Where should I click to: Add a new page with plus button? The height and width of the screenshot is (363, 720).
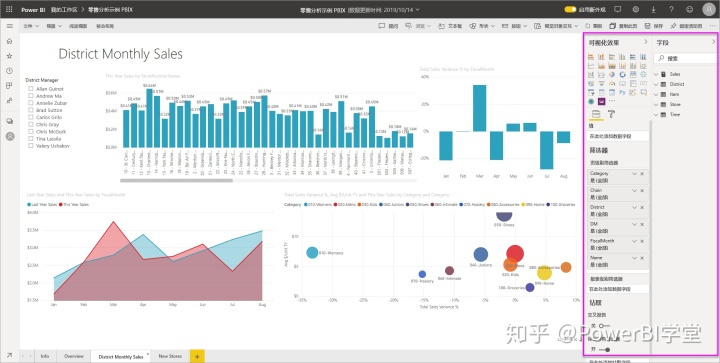click(x=197, y=356)
